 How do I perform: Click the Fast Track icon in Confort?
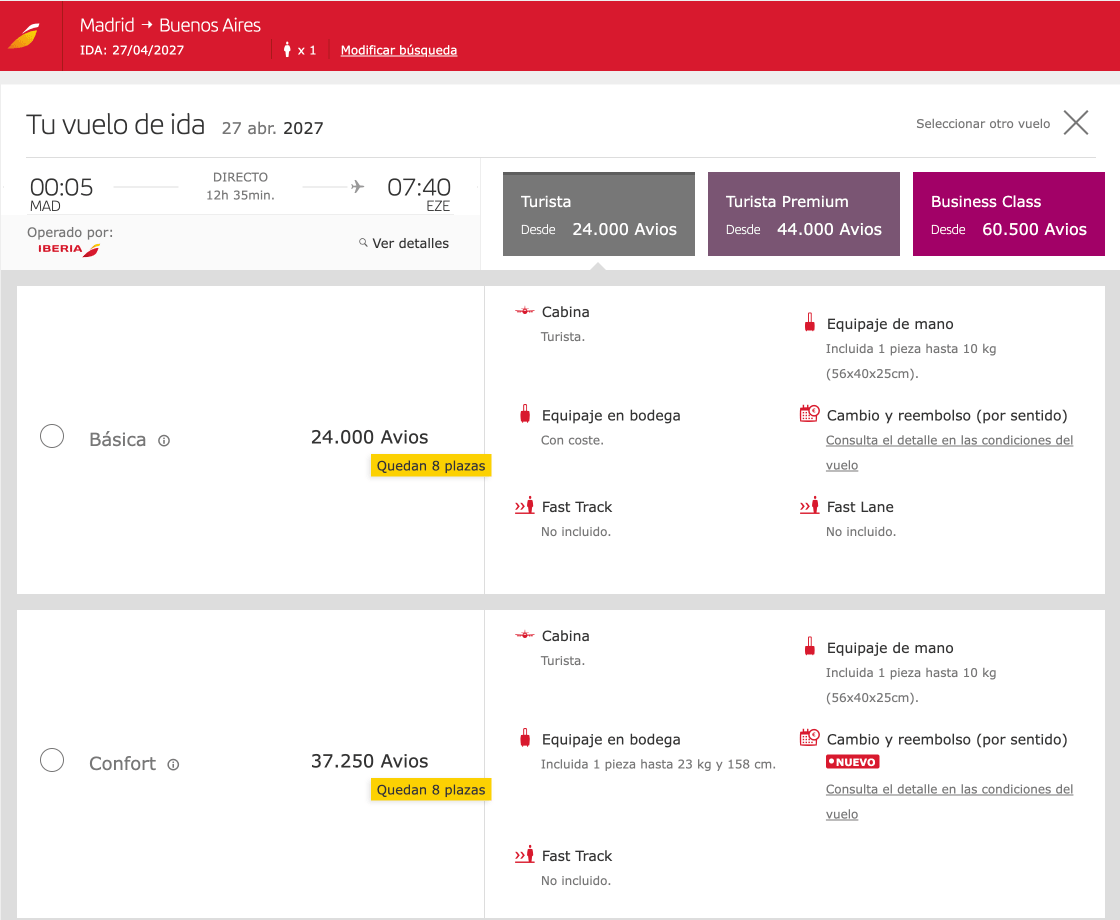click(525, 854)
